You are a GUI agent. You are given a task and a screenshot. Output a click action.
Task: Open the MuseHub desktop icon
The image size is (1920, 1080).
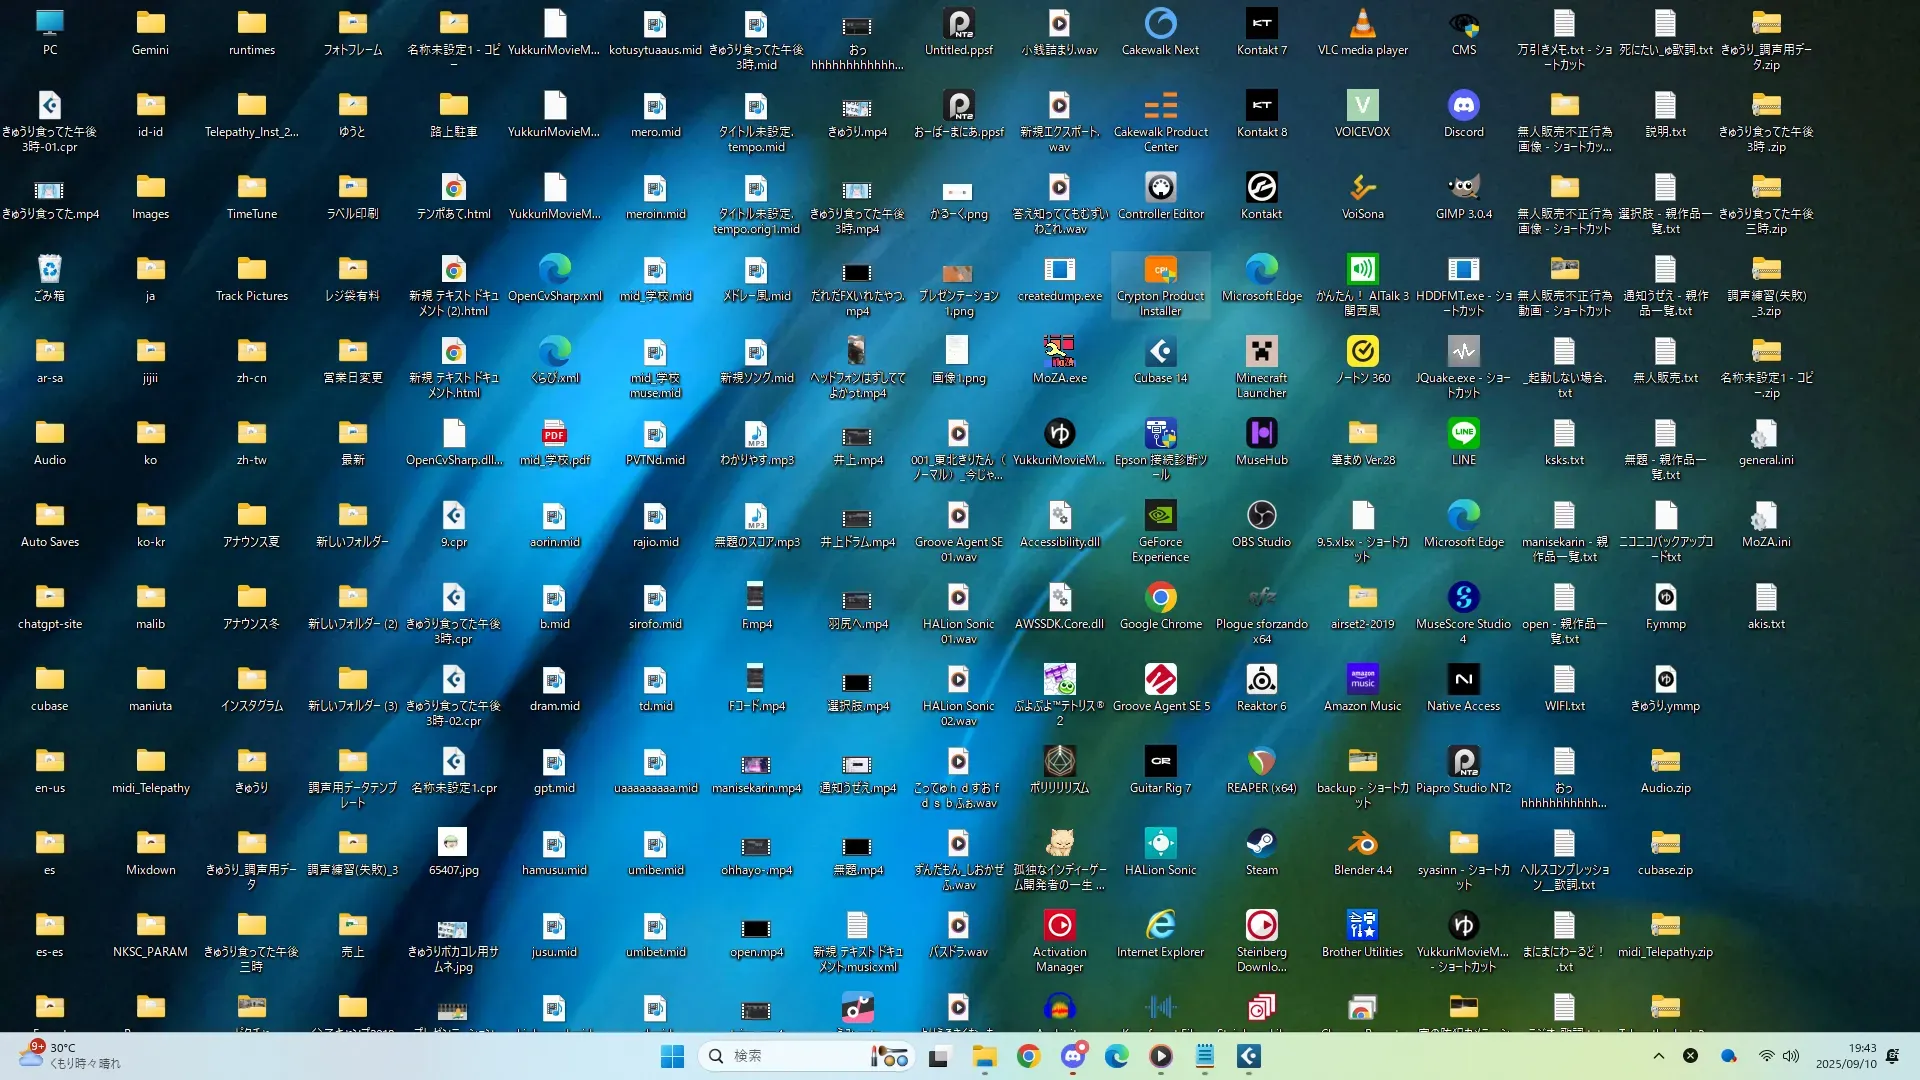coord(1261,434)
